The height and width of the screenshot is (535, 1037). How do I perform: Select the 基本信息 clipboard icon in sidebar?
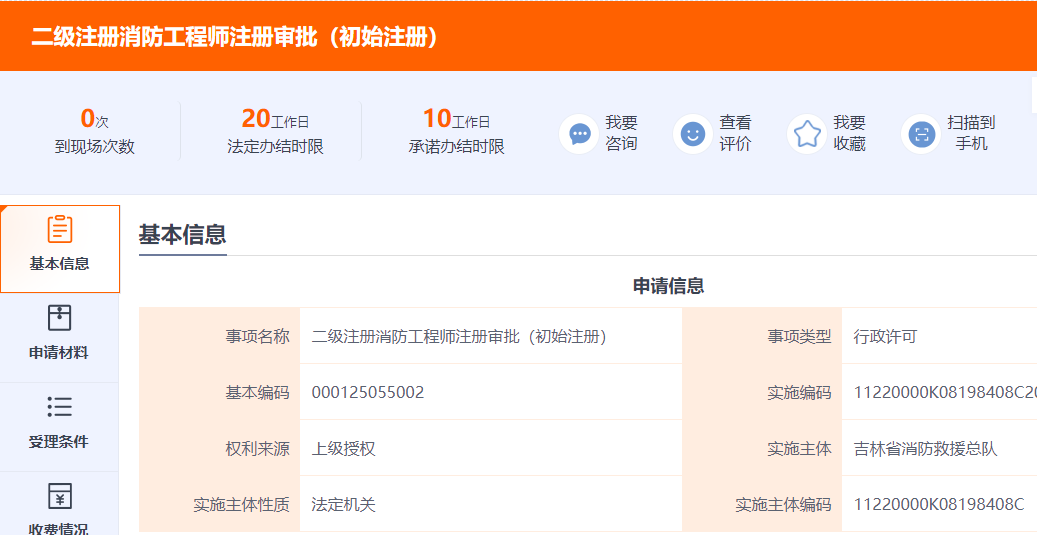click(x=60, y=230)
